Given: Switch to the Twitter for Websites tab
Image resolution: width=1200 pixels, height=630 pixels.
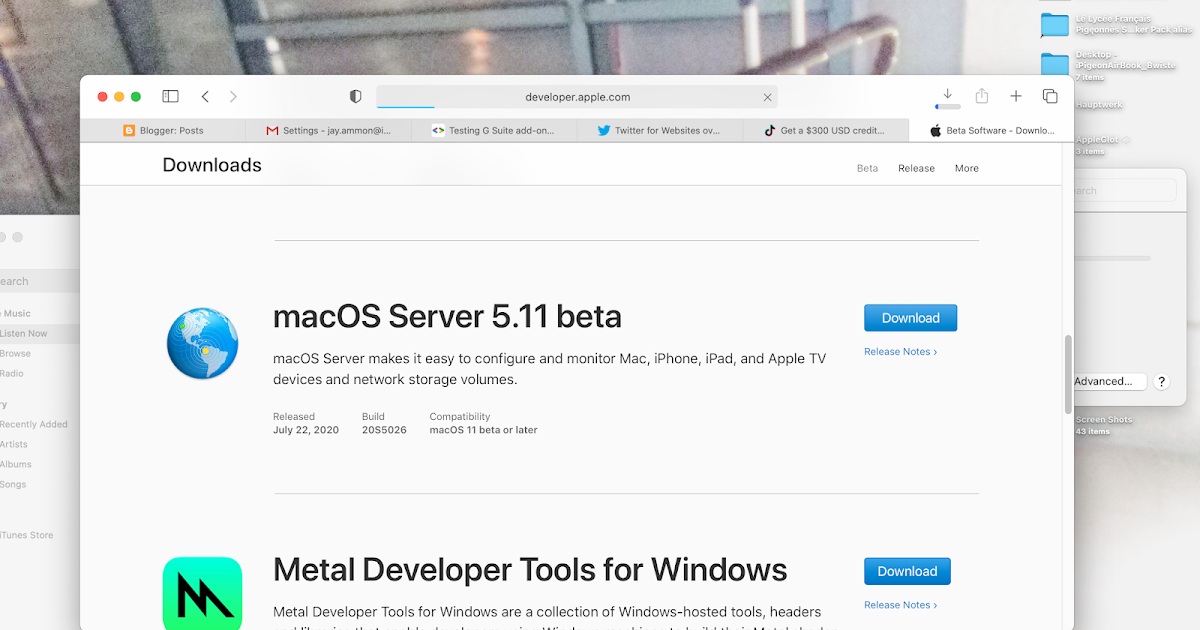Looking at the screenshot, I should coord(660,130).
